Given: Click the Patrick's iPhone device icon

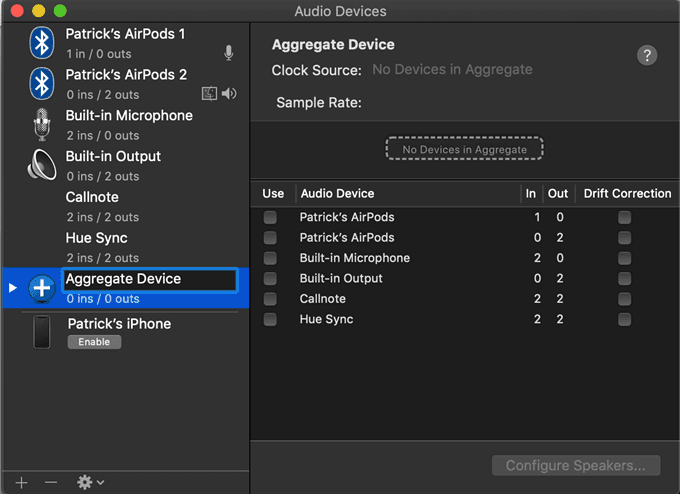Looking at the screenshot, I should click(42, 332).
